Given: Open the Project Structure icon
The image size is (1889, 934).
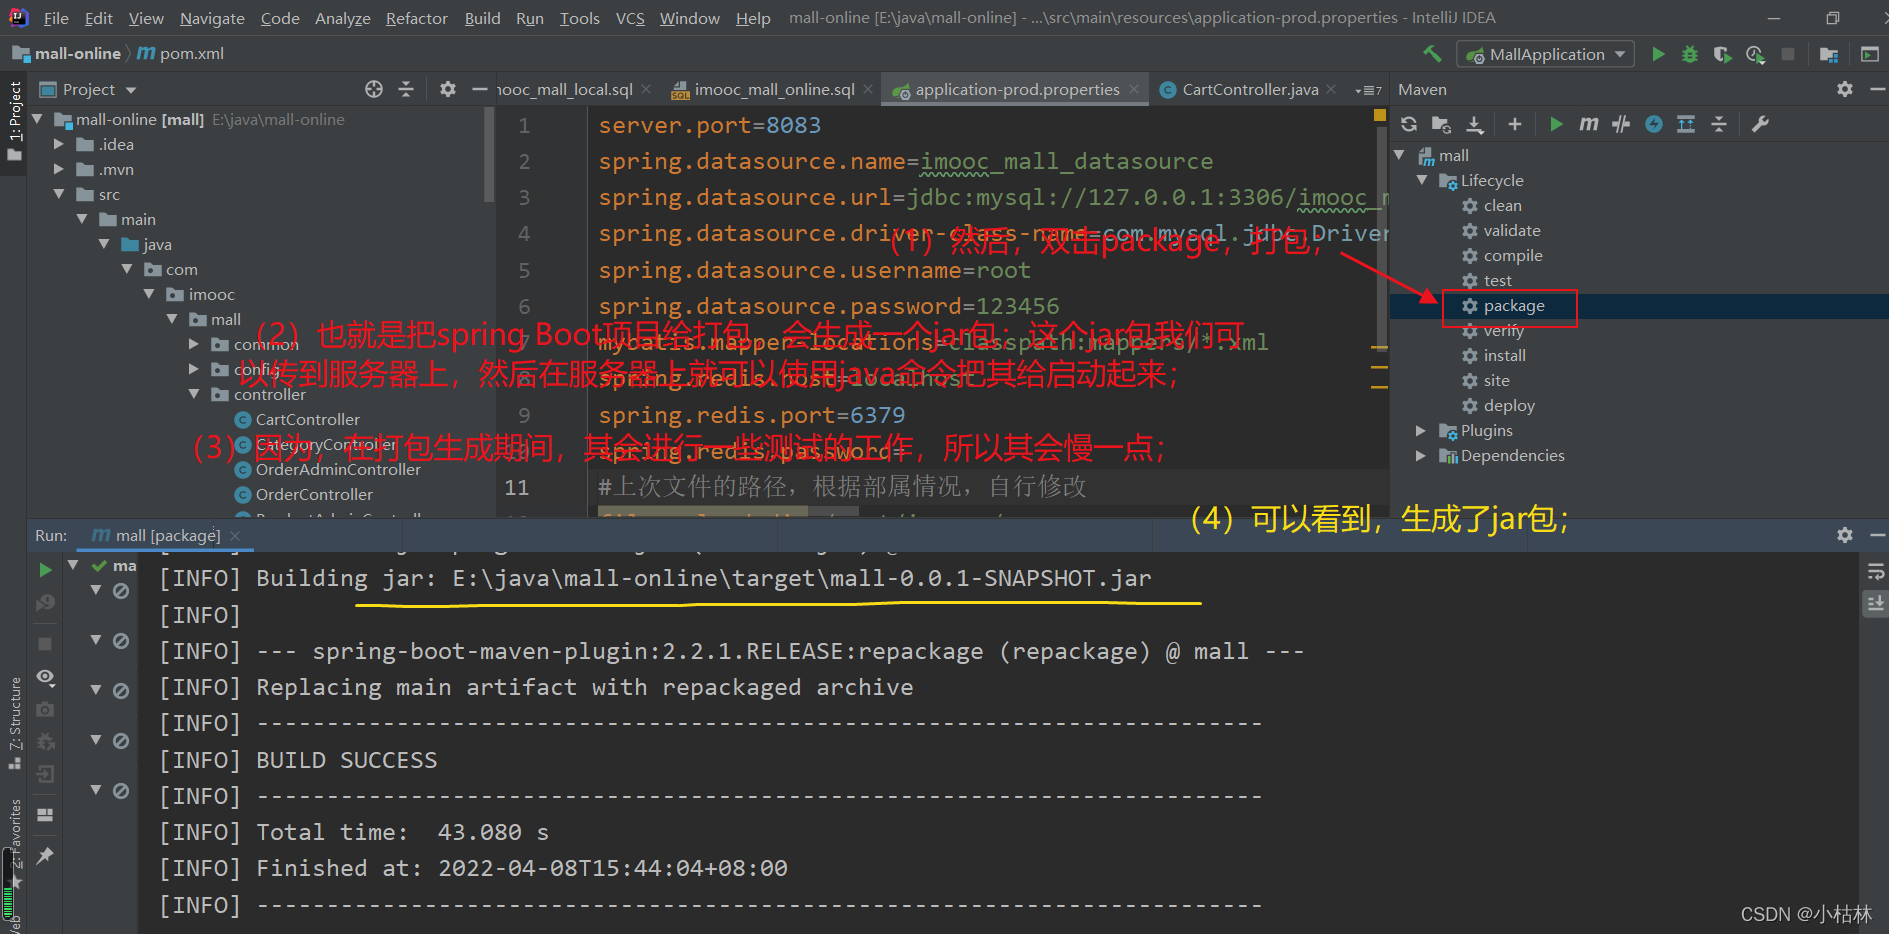Looking at the screenshot, I should point(1829,54).
